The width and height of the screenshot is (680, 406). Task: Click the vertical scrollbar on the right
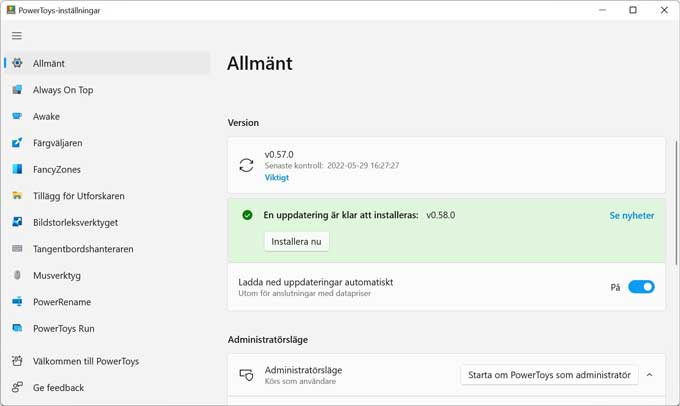click(x=676, y=203)
